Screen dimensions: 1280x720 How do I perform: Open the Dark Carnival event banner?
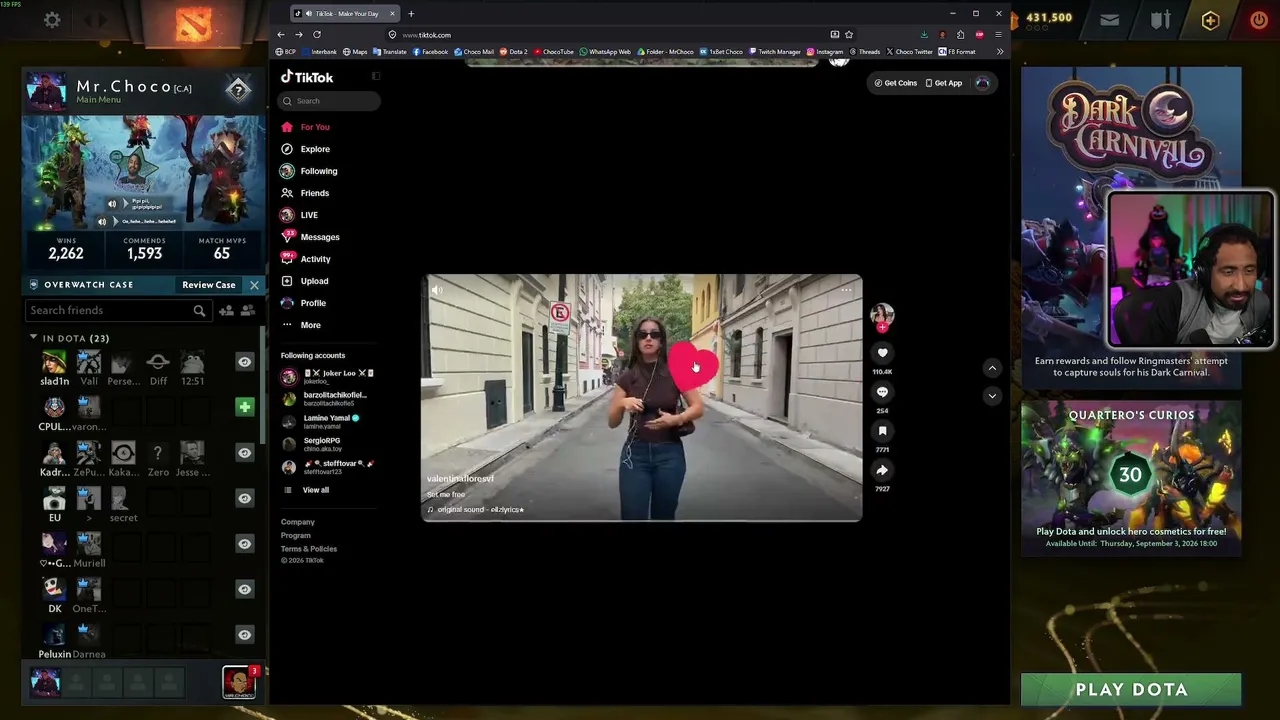coord(1131,226)
